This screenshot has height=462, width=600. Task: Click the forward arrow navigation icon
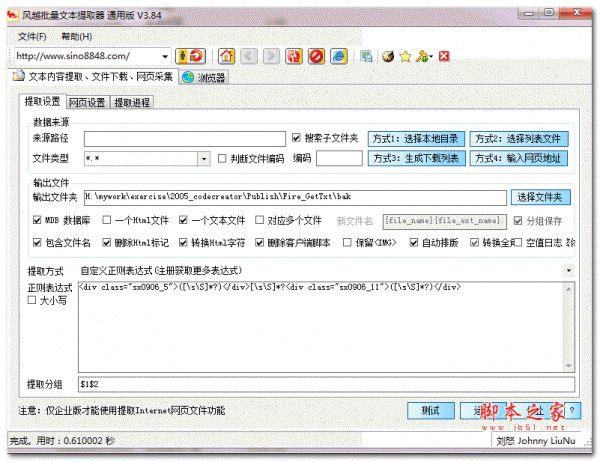pyautogui.click(x=271, y=56)
